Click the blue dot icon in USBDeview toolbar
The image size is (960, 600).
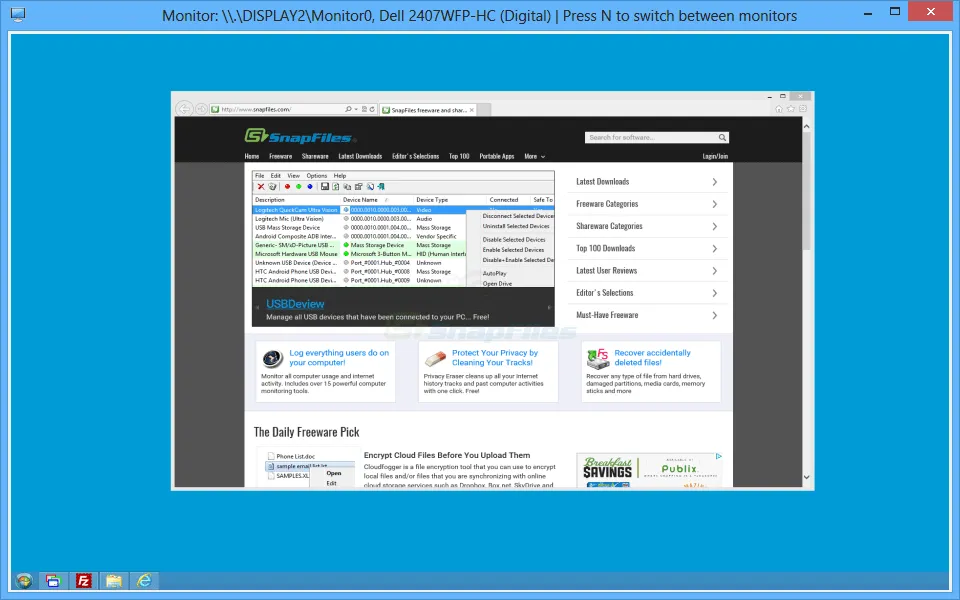pyautogui.click(x=310, y=187)
